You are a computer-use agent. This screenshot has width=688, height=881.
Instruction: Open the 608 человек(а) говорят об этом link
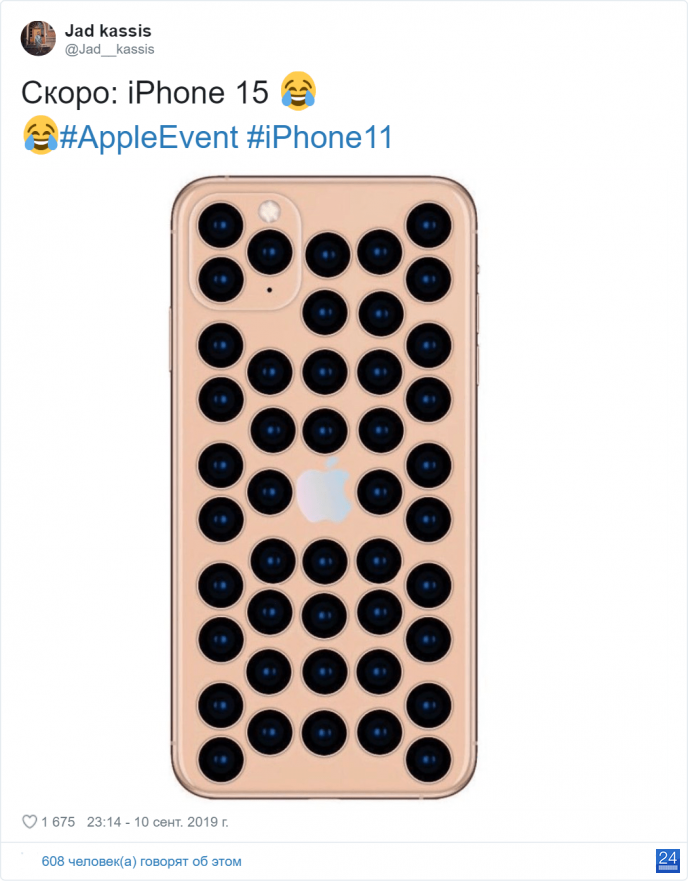[x=142, y=861]
